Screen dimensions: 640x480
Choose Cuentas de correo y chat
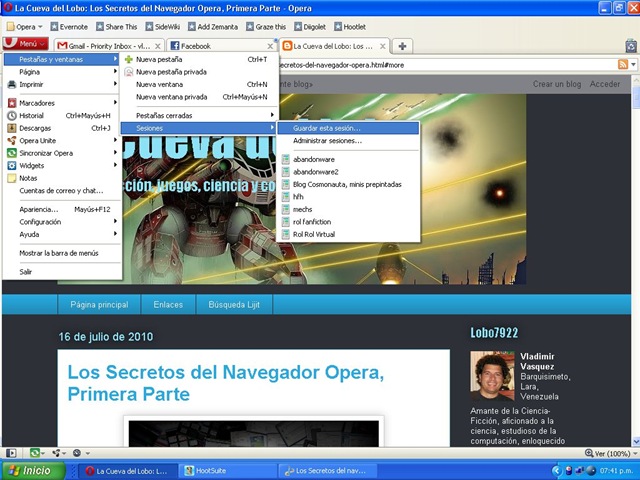[x=61, y=191]
